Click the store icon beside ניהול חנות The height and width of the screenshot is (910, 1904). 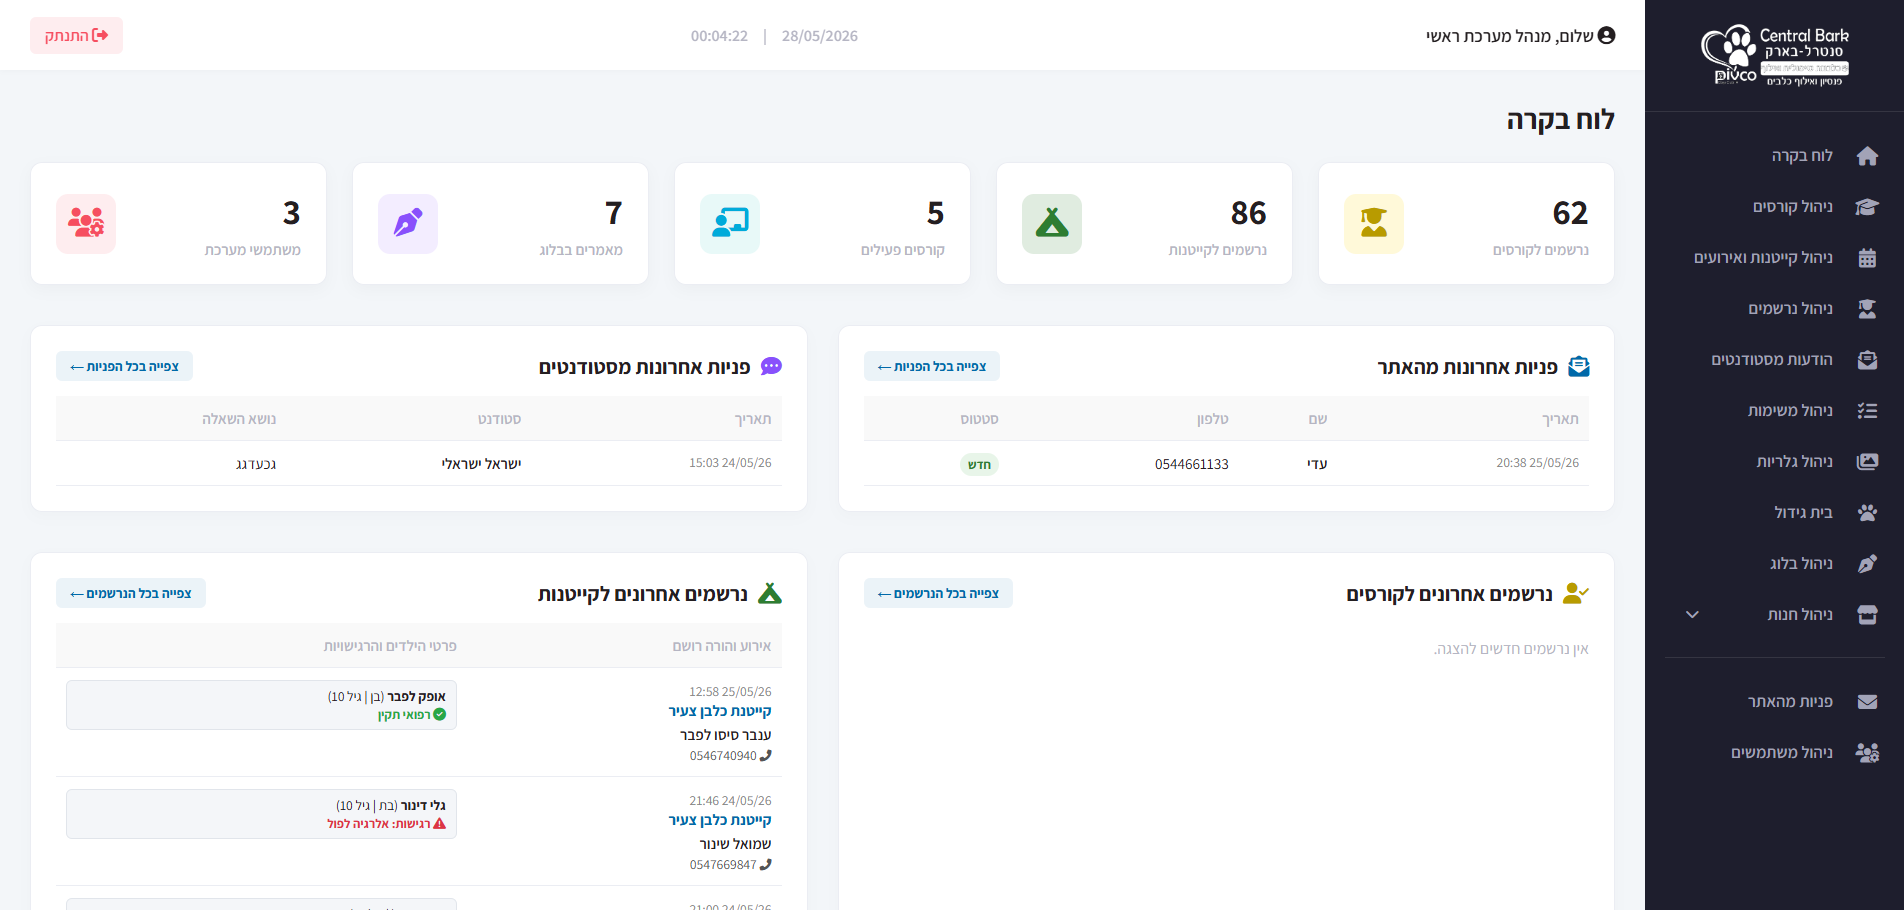[1867, 615]
